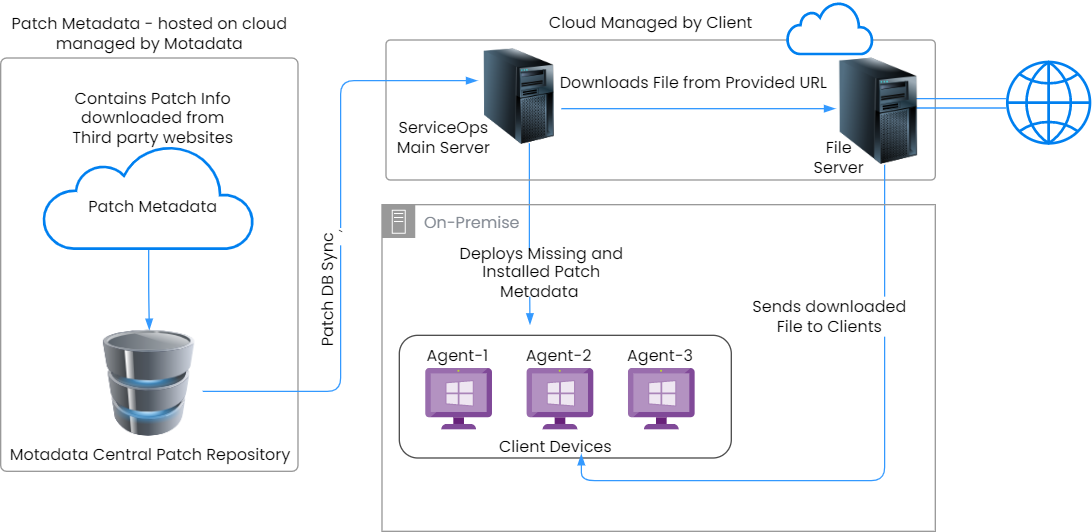Select 'Sends downloaded File to Clients' label
The image size is (1092, 532).
(829, 316)
